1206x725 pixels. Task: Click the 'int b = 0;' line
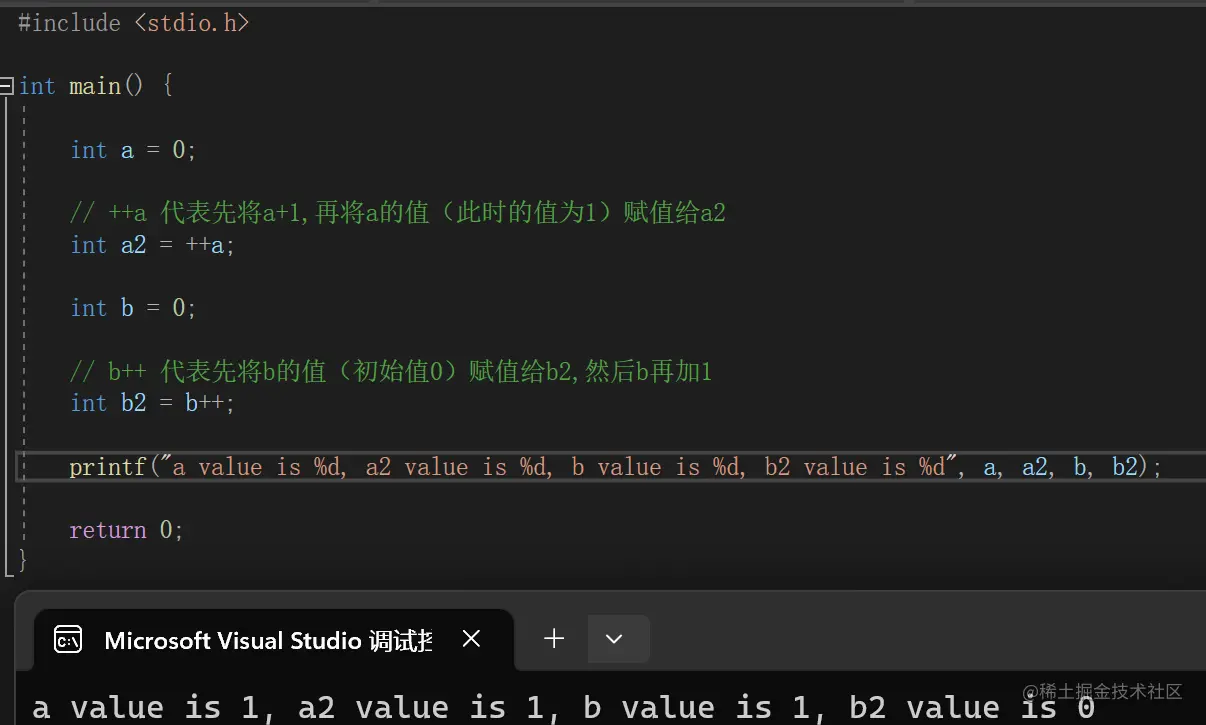pos(133,308)
